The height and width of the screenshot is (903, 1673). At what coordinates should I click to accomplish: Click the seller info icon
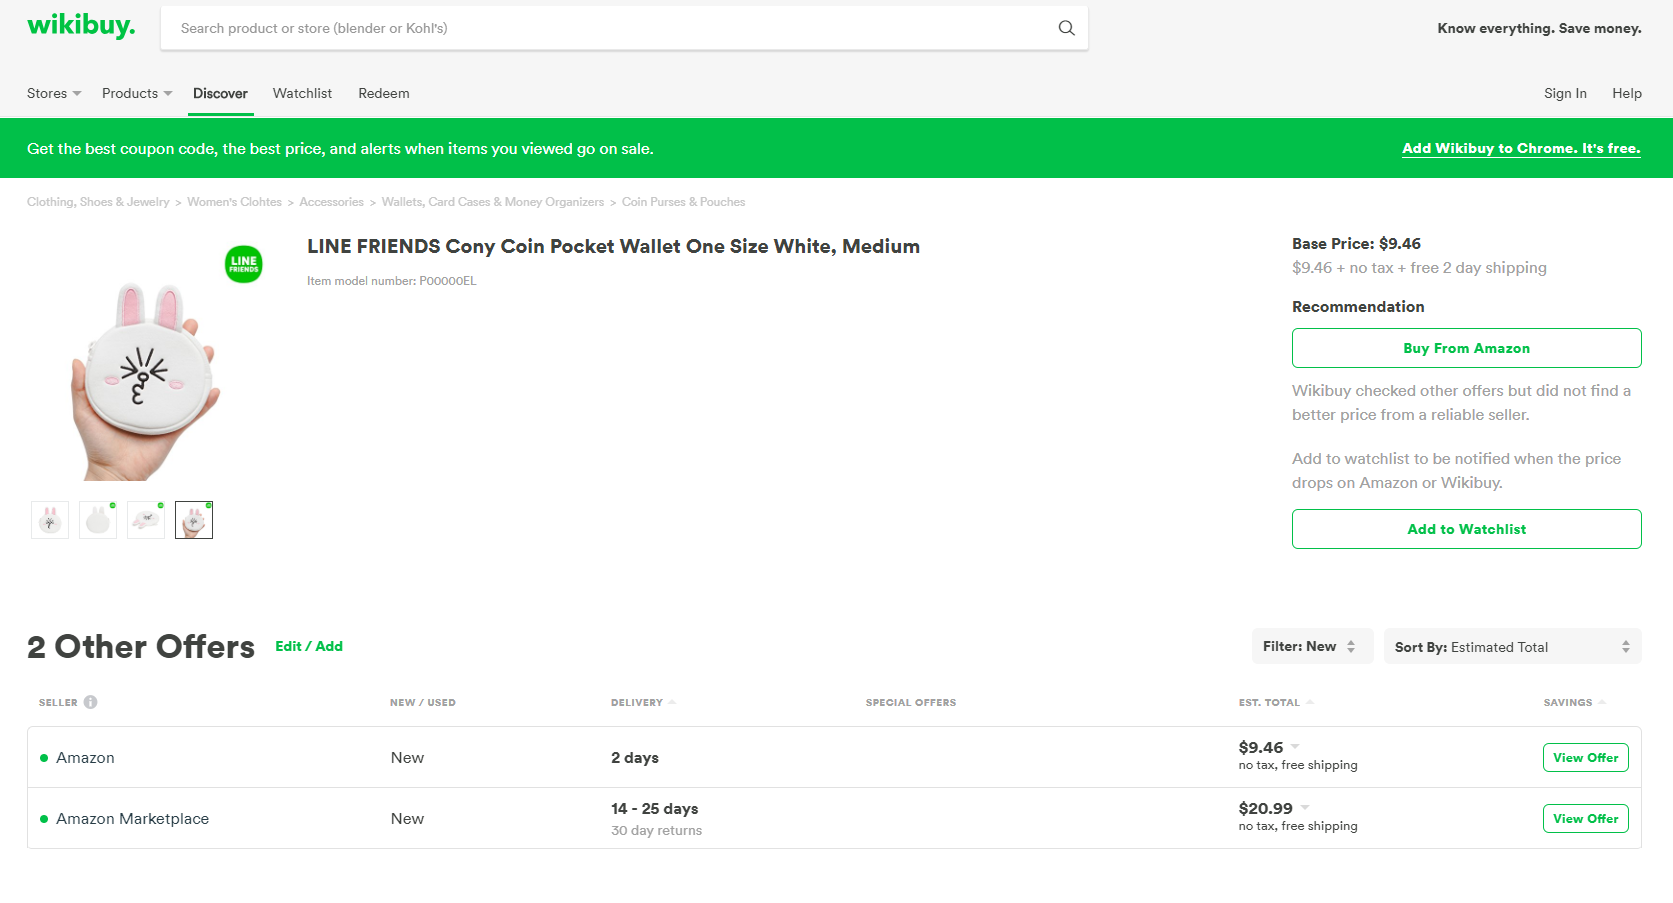point(91,702)
